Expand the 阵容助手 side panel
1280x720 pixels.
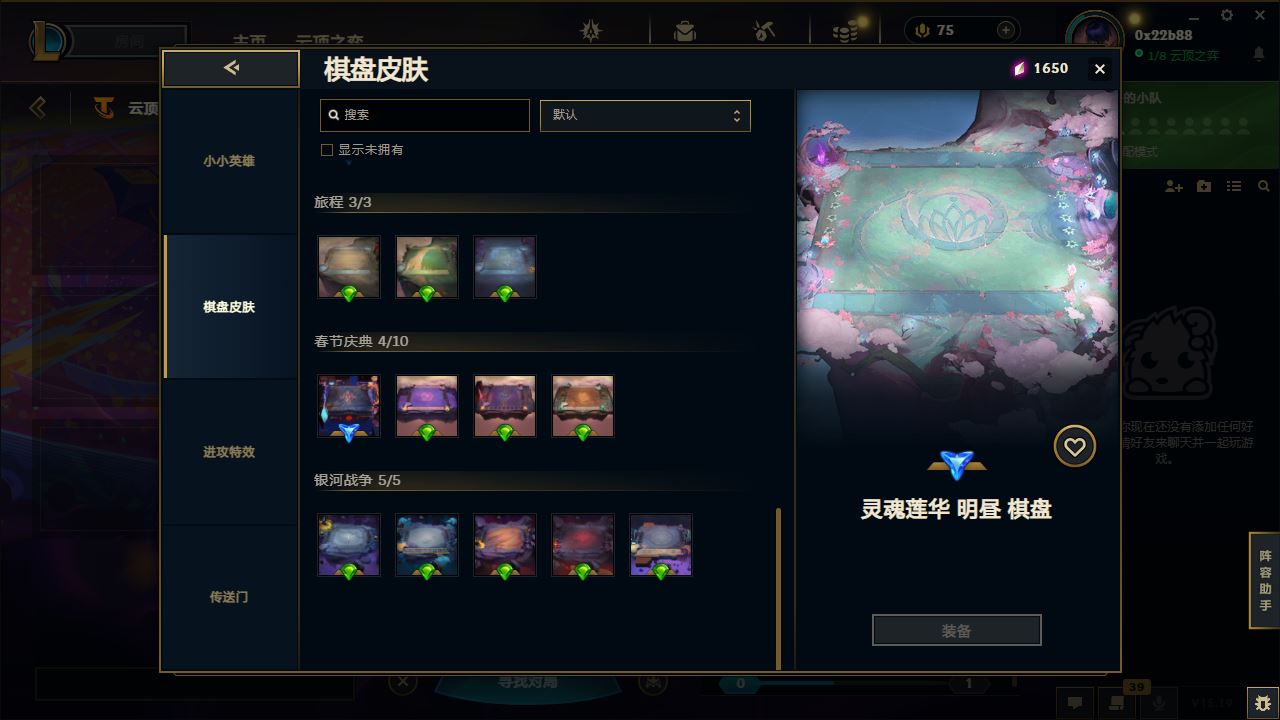click(x=1265, y=580)
